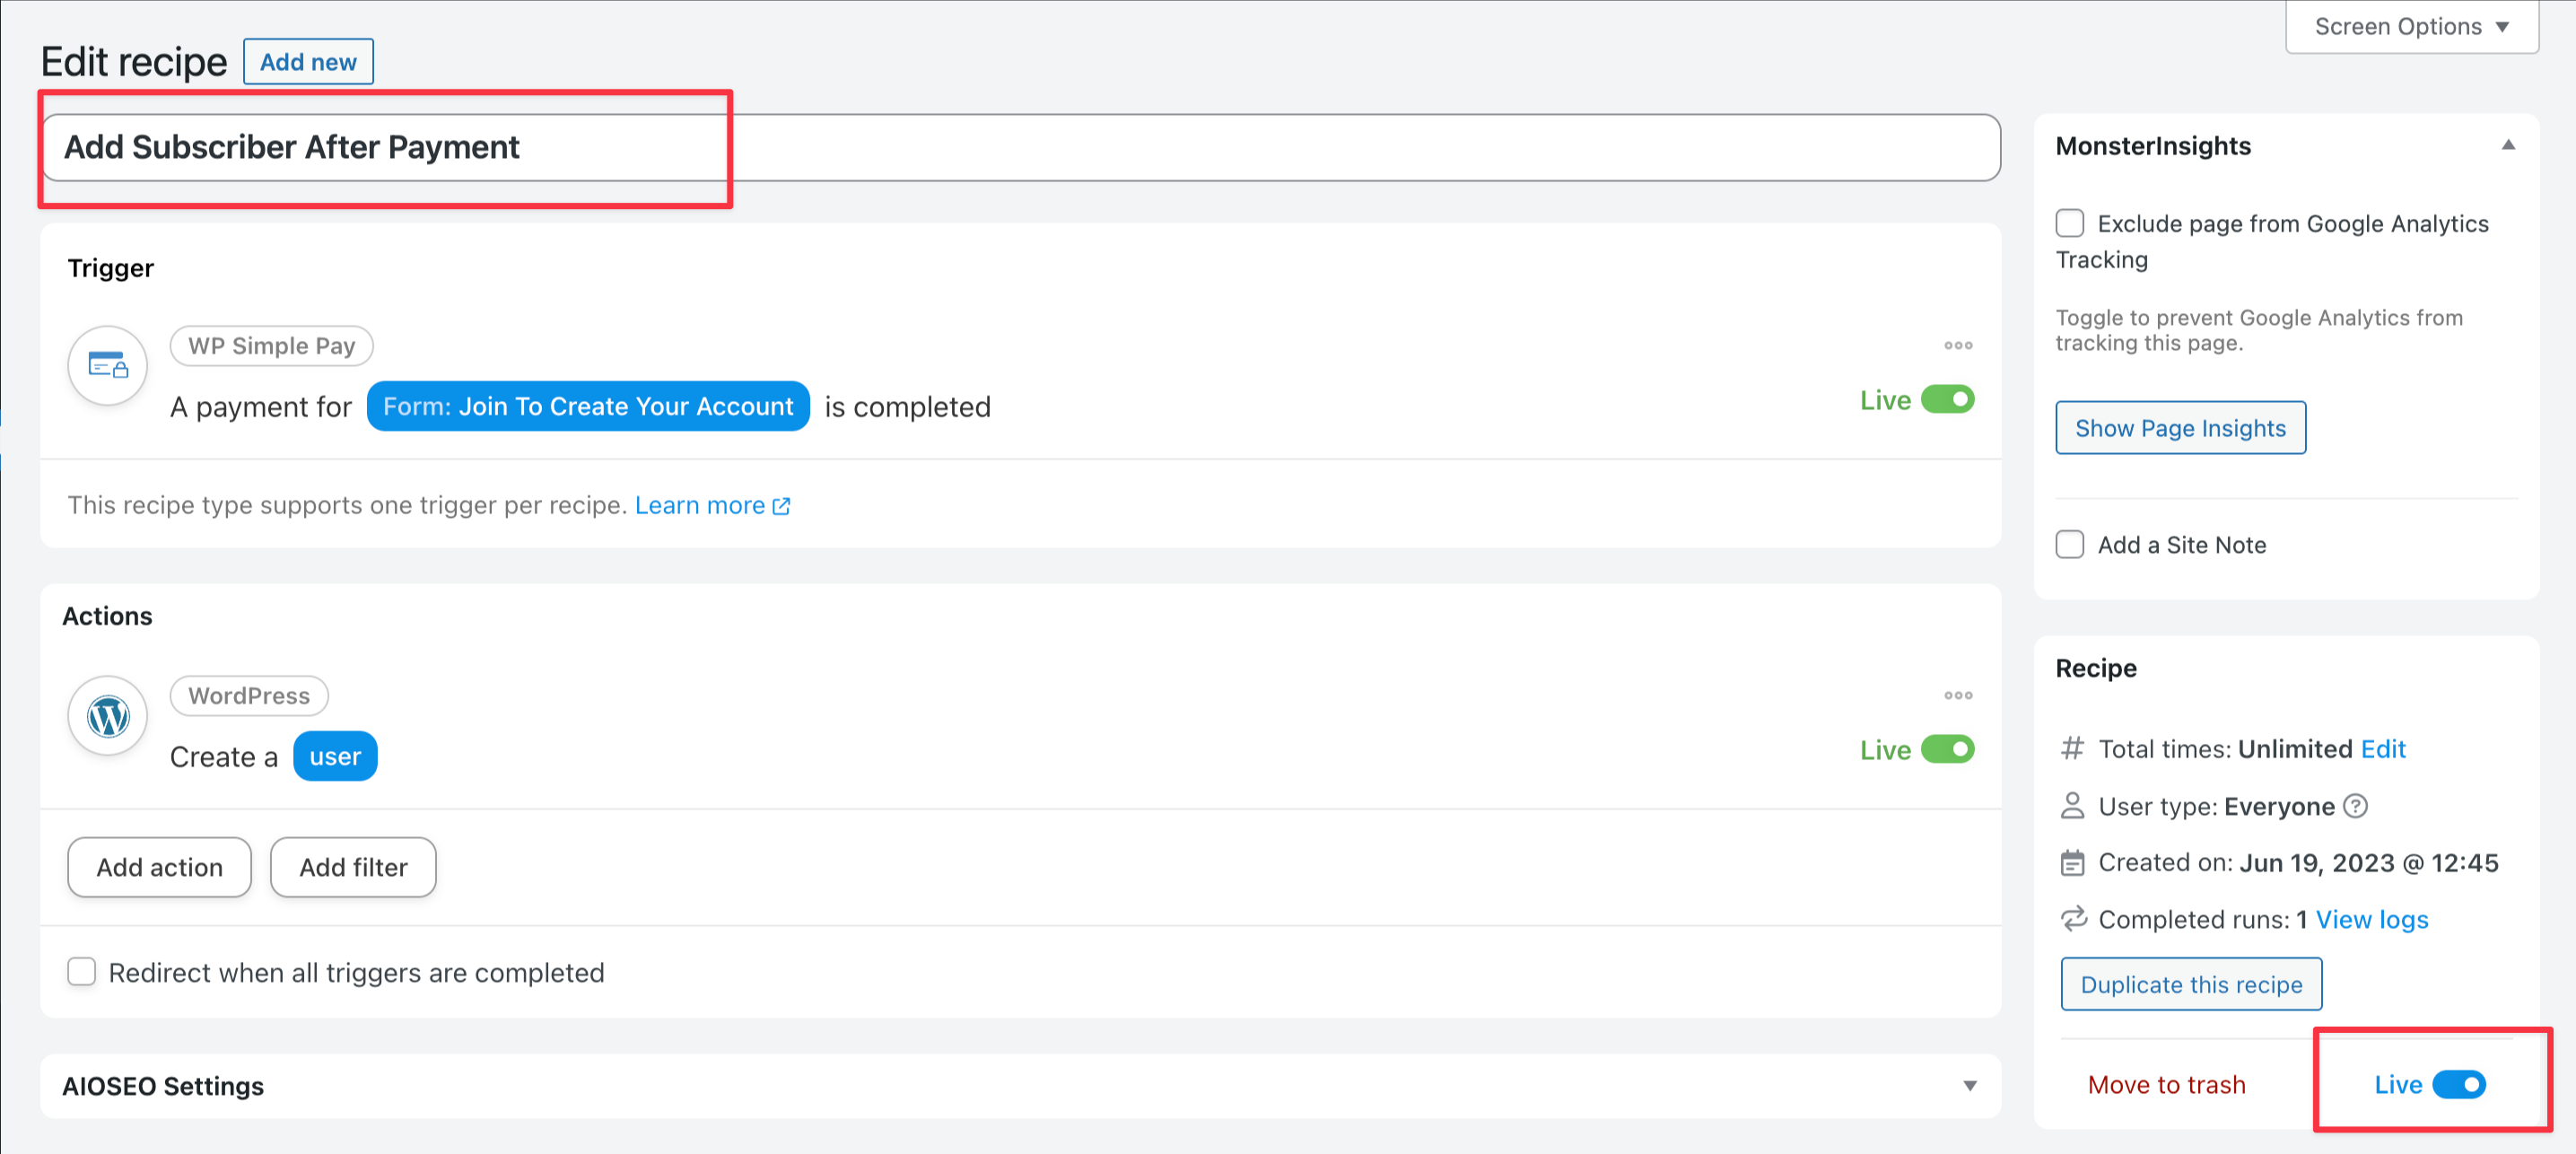Image resolution: width=2576 pixels, height=1154 pixels.
Task: Click Duplicate this recipe button
Action: 2191,984
